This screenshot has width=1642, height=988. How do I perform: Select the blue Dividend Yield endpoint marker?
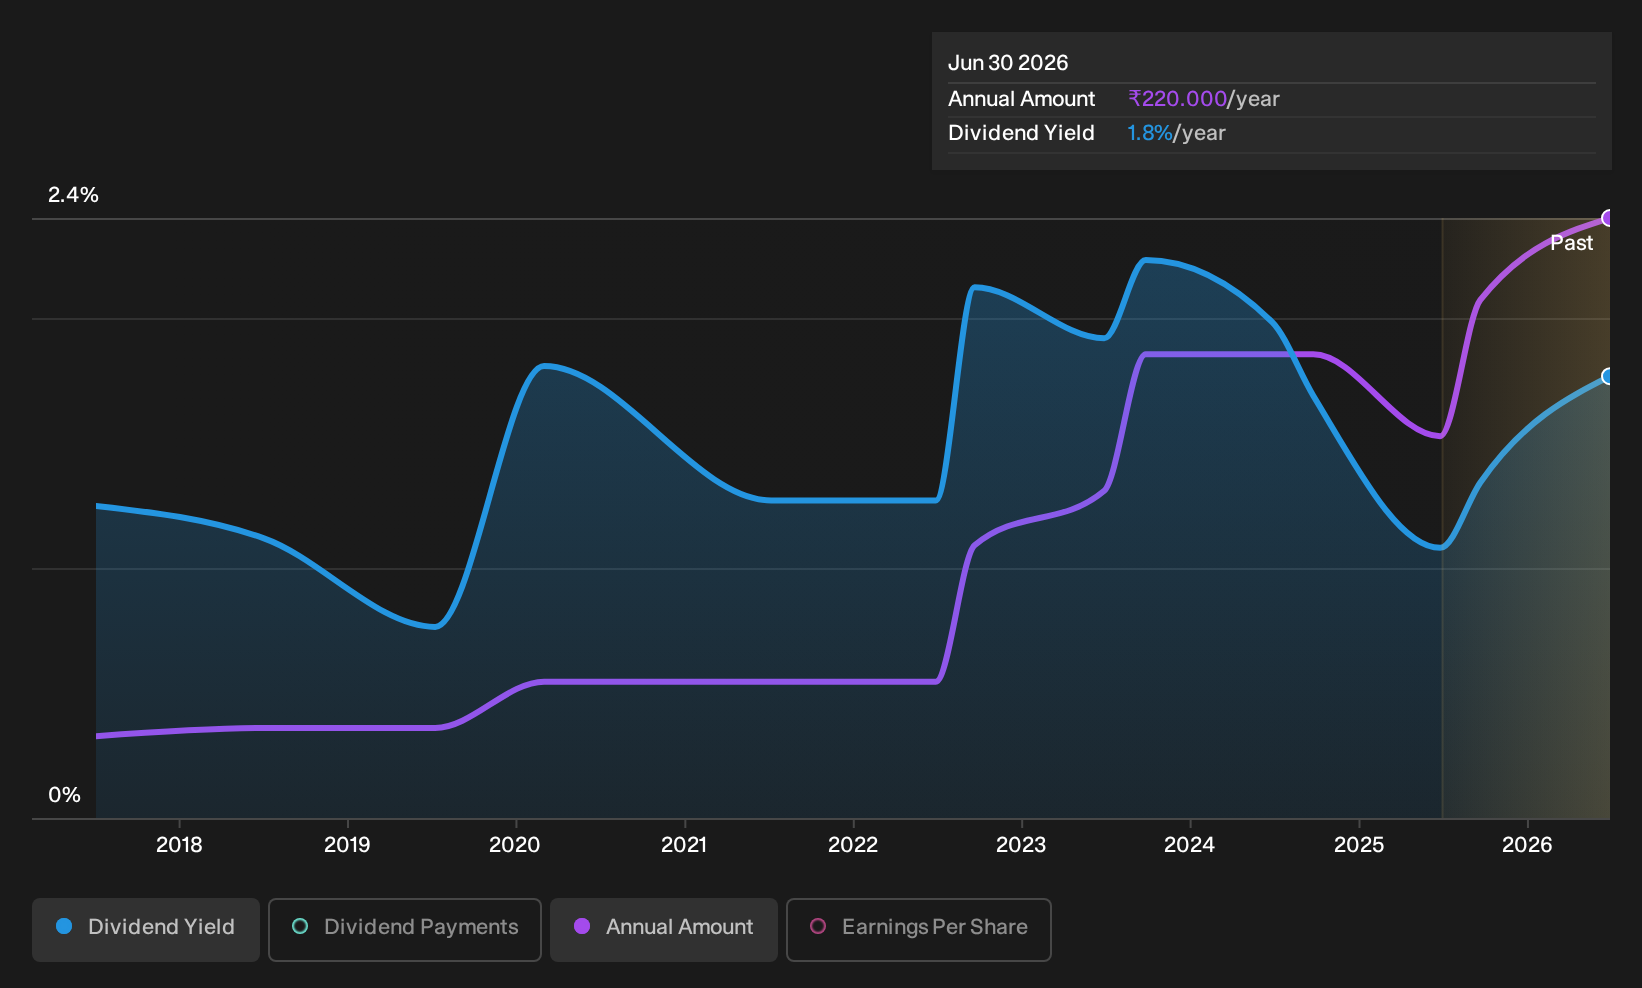tap(1608, 376)
